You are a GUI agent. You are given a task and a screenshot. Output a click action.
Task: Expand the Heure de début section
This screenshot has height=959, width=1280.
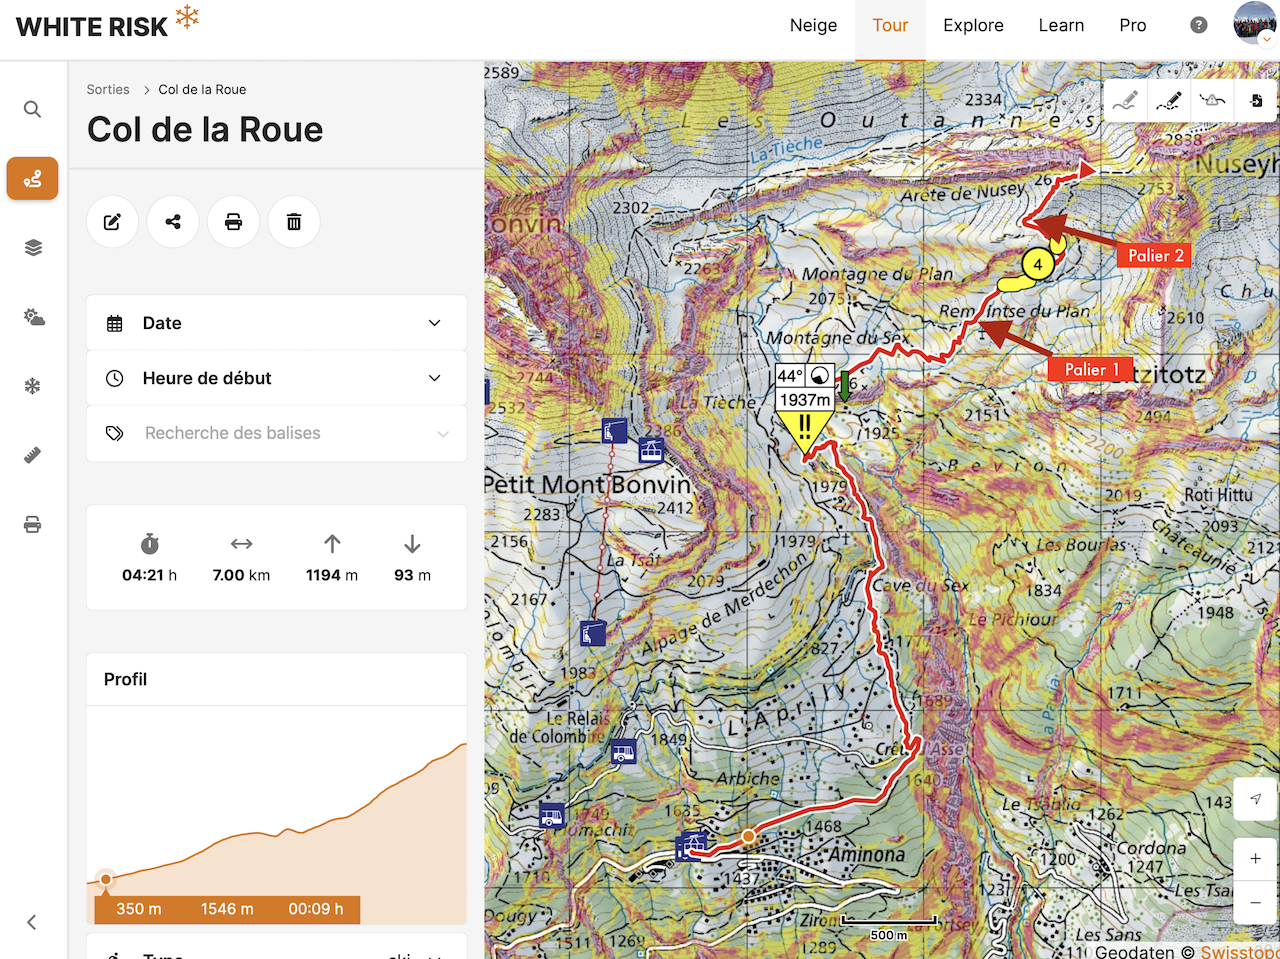tap(276, 378)
